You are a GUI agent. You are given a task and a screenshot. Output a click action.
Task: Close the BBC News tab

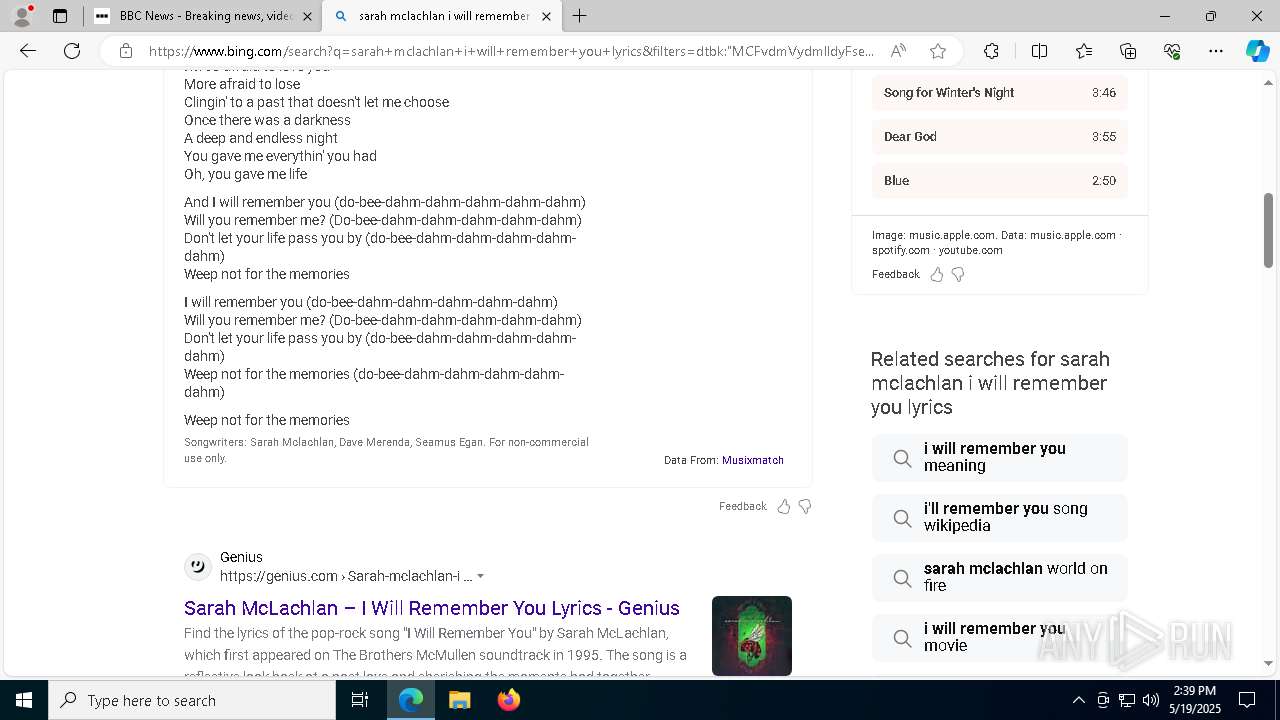(307, 16)
